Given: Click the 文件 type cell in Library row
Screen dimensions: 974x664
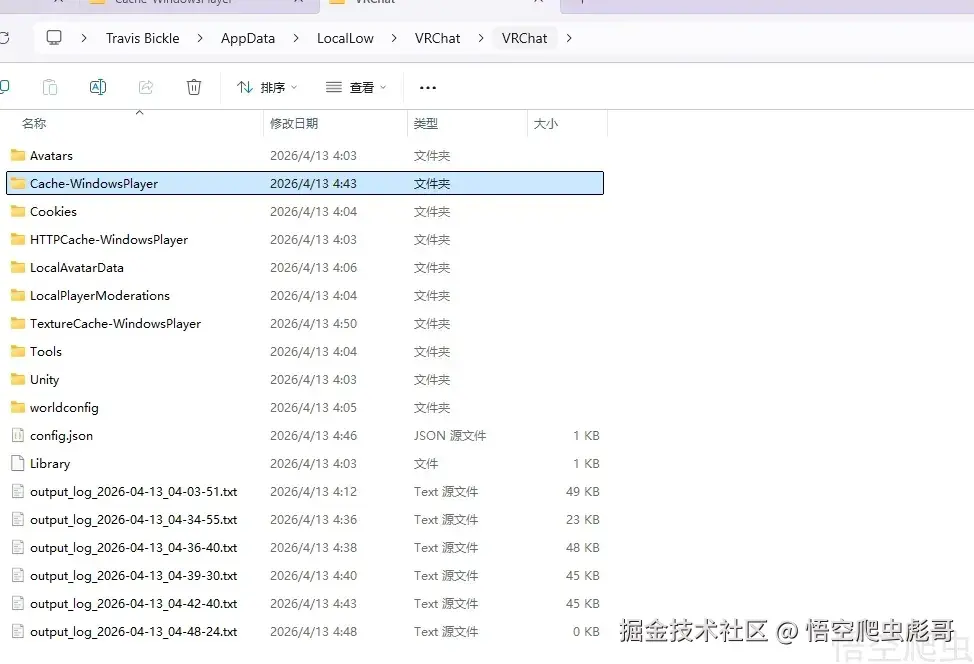Looking at the screenshot, I should pyautogui.click(x=426, y=463).
